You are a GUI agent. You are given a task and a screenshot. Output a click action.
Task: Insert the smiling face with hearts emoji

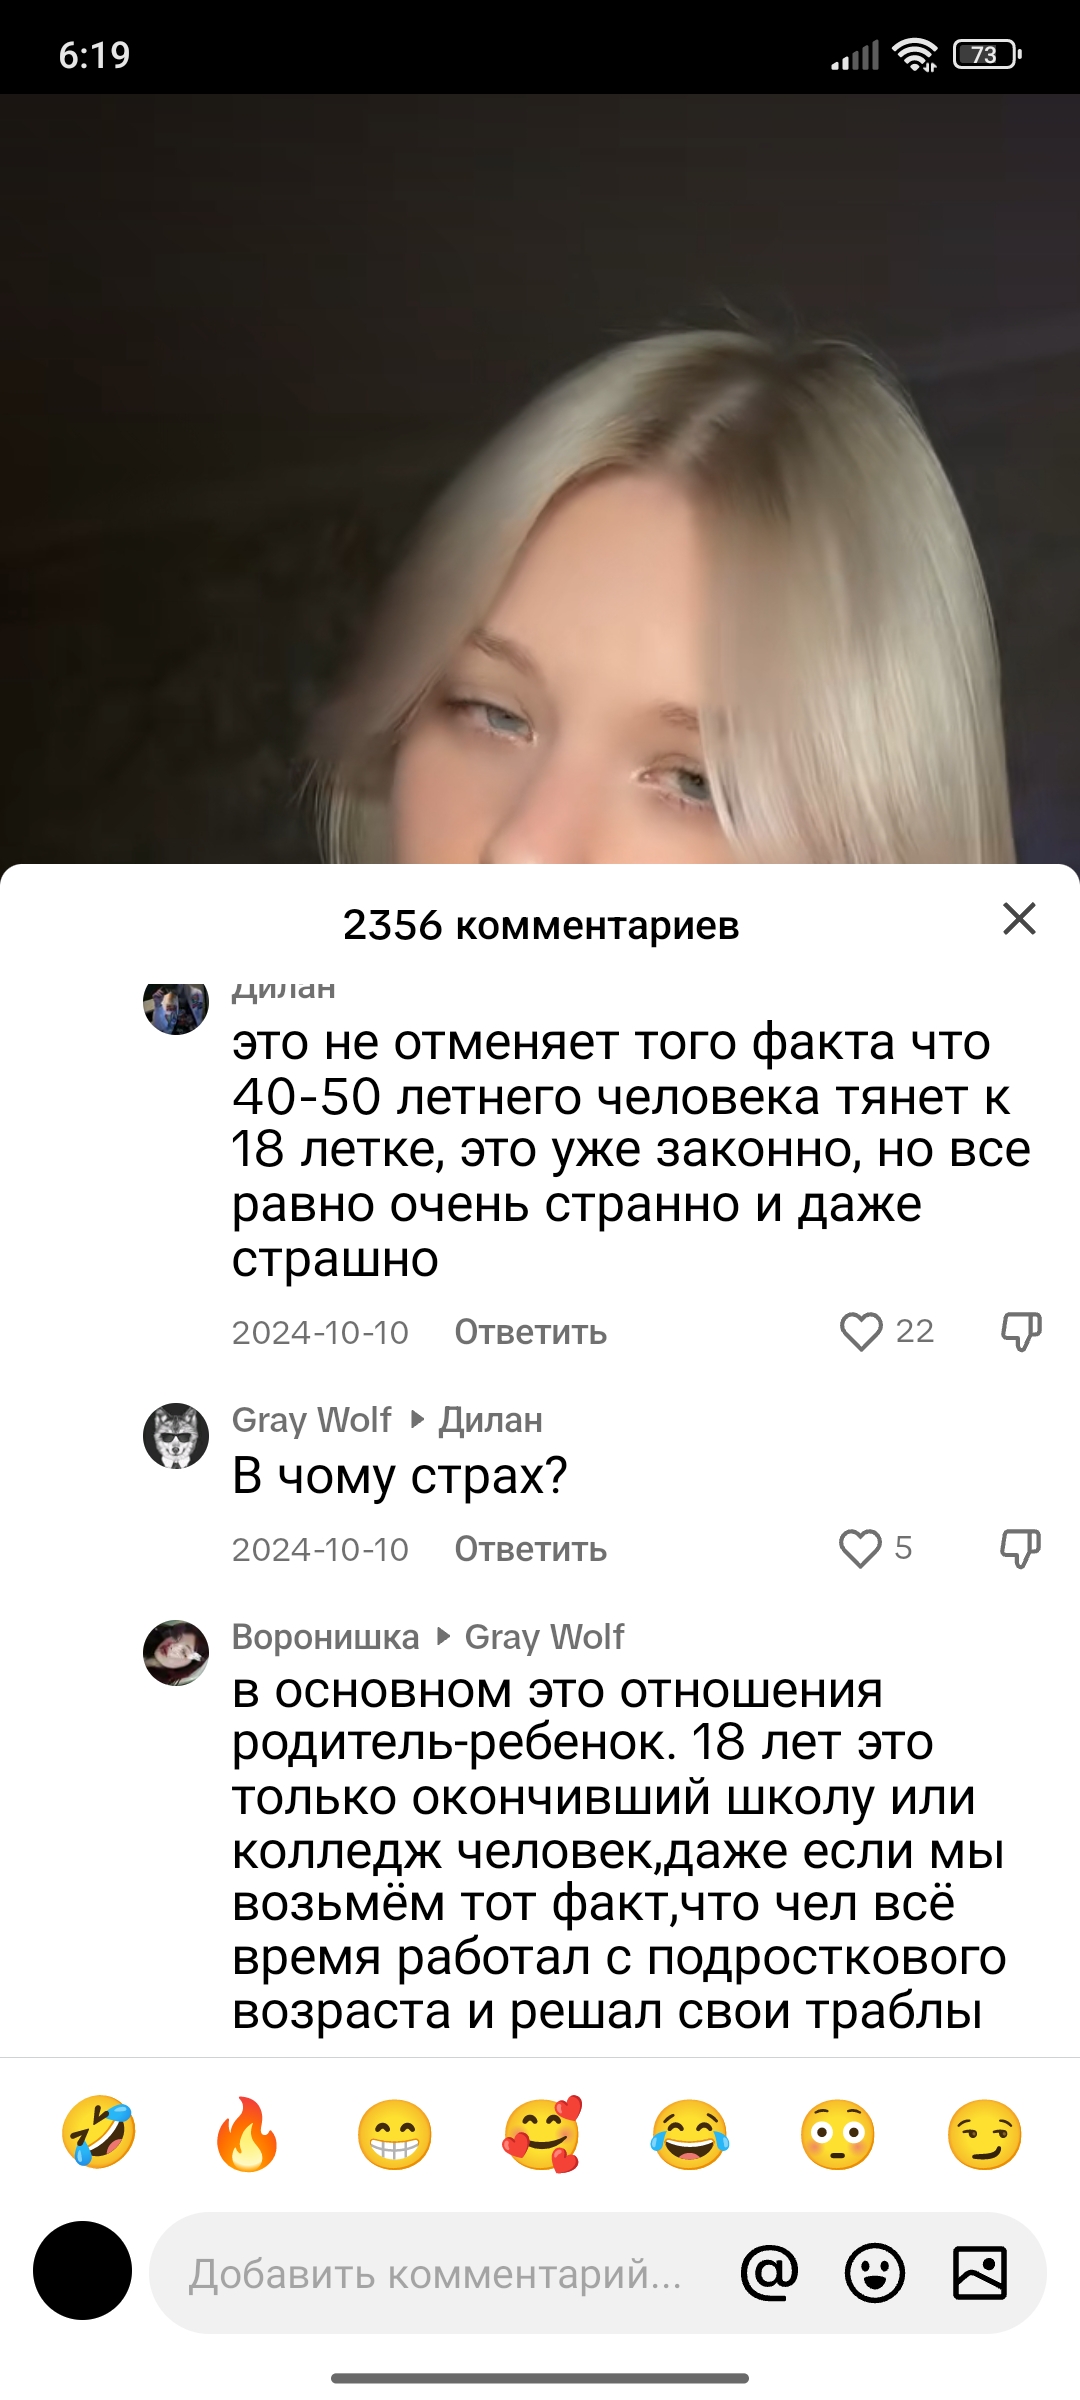(x=542, y=2133)
